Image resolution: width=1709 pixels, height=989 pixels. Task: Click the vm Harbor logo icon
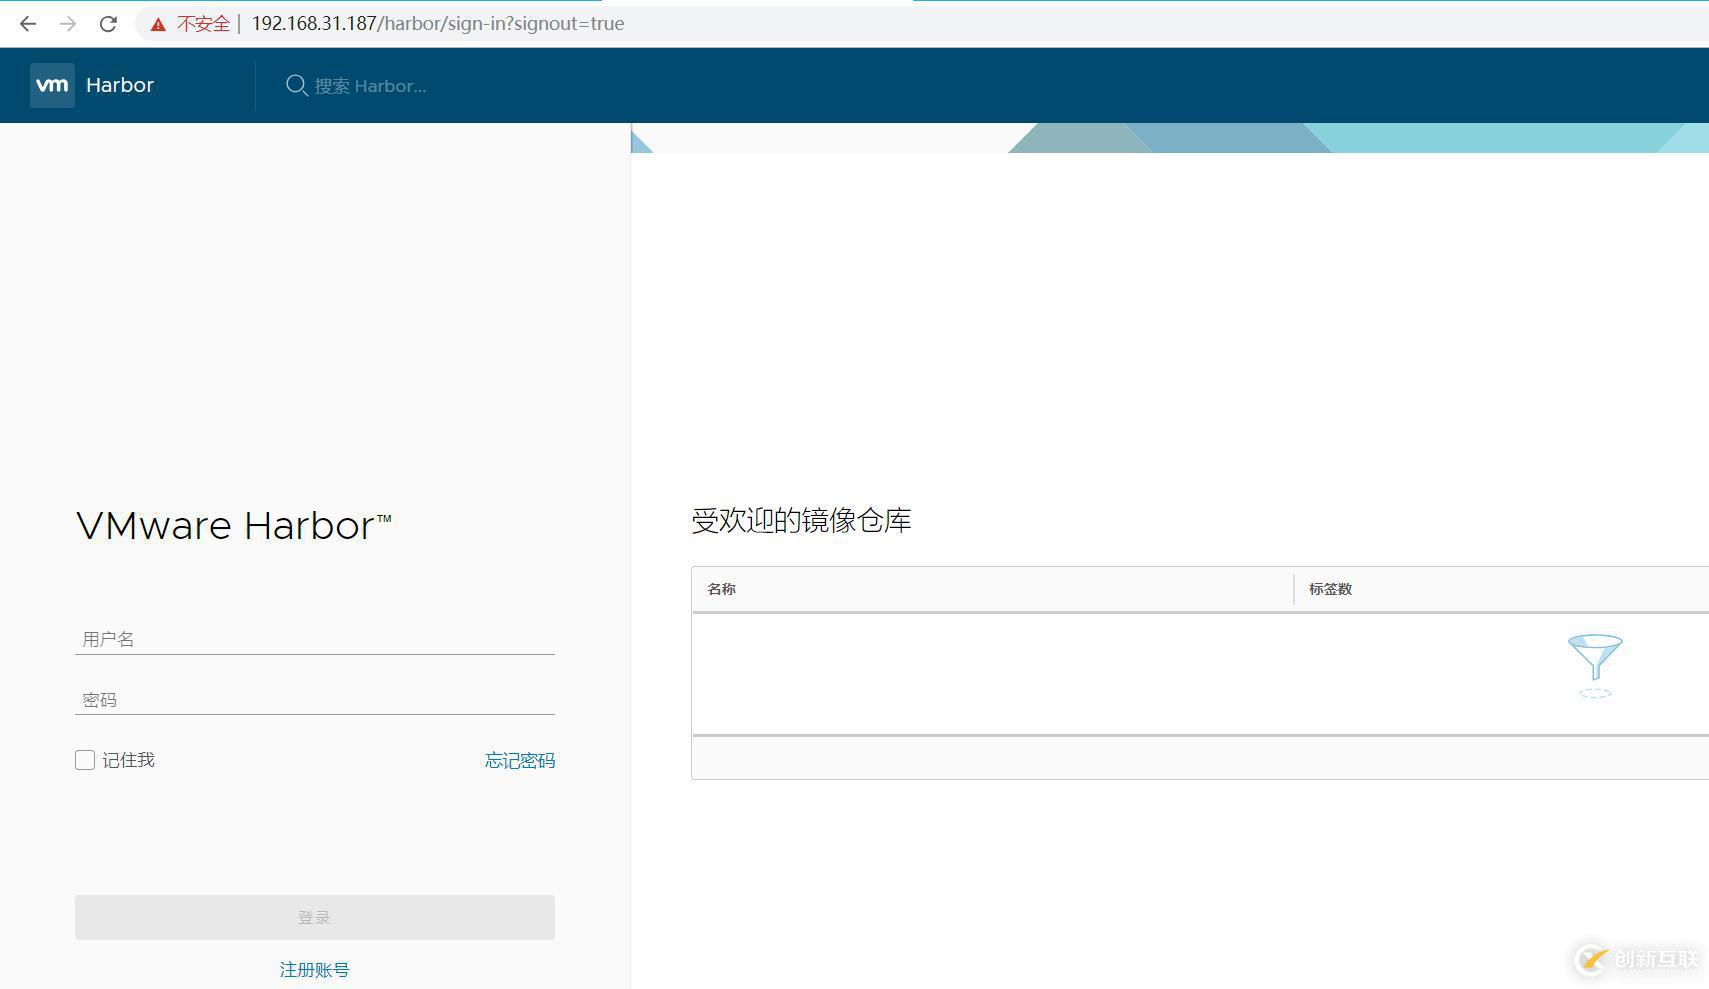52,85
